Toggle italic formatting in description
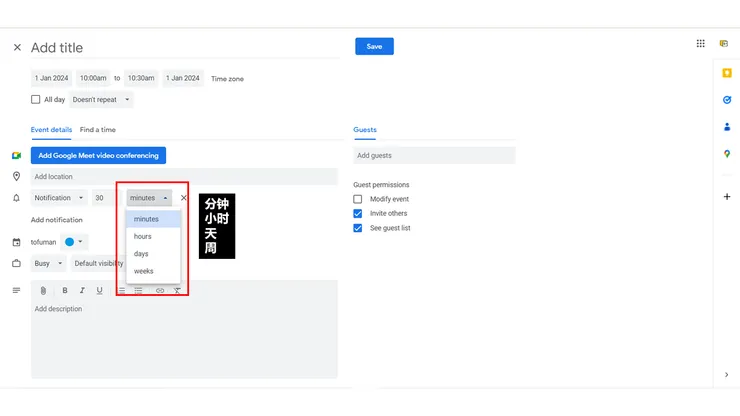This screenshot has height=416, width=740. (82, 290)
